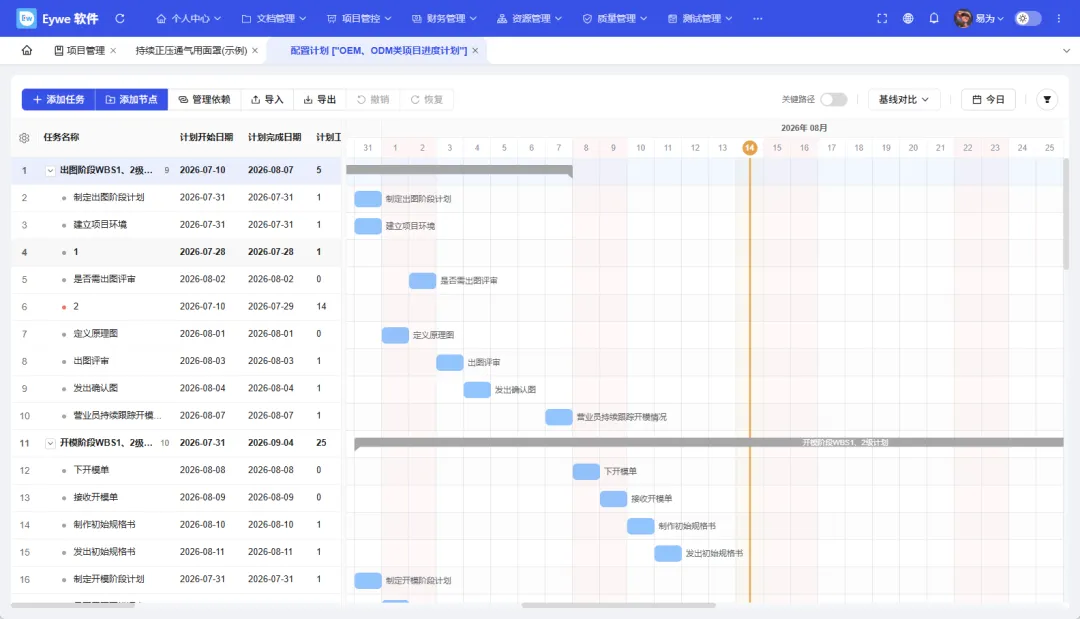Open the 财务管理 menu

(x=444, y=19)
